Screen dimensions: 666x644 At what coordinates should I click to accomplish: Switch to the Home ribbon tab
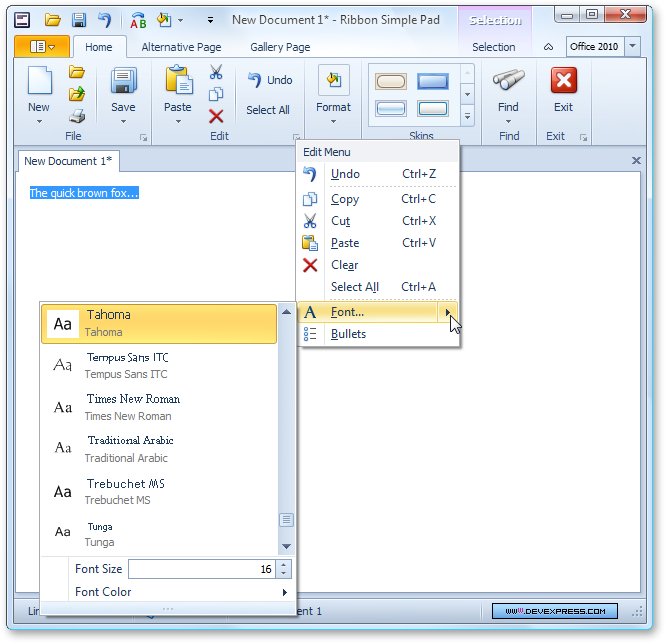99,47
